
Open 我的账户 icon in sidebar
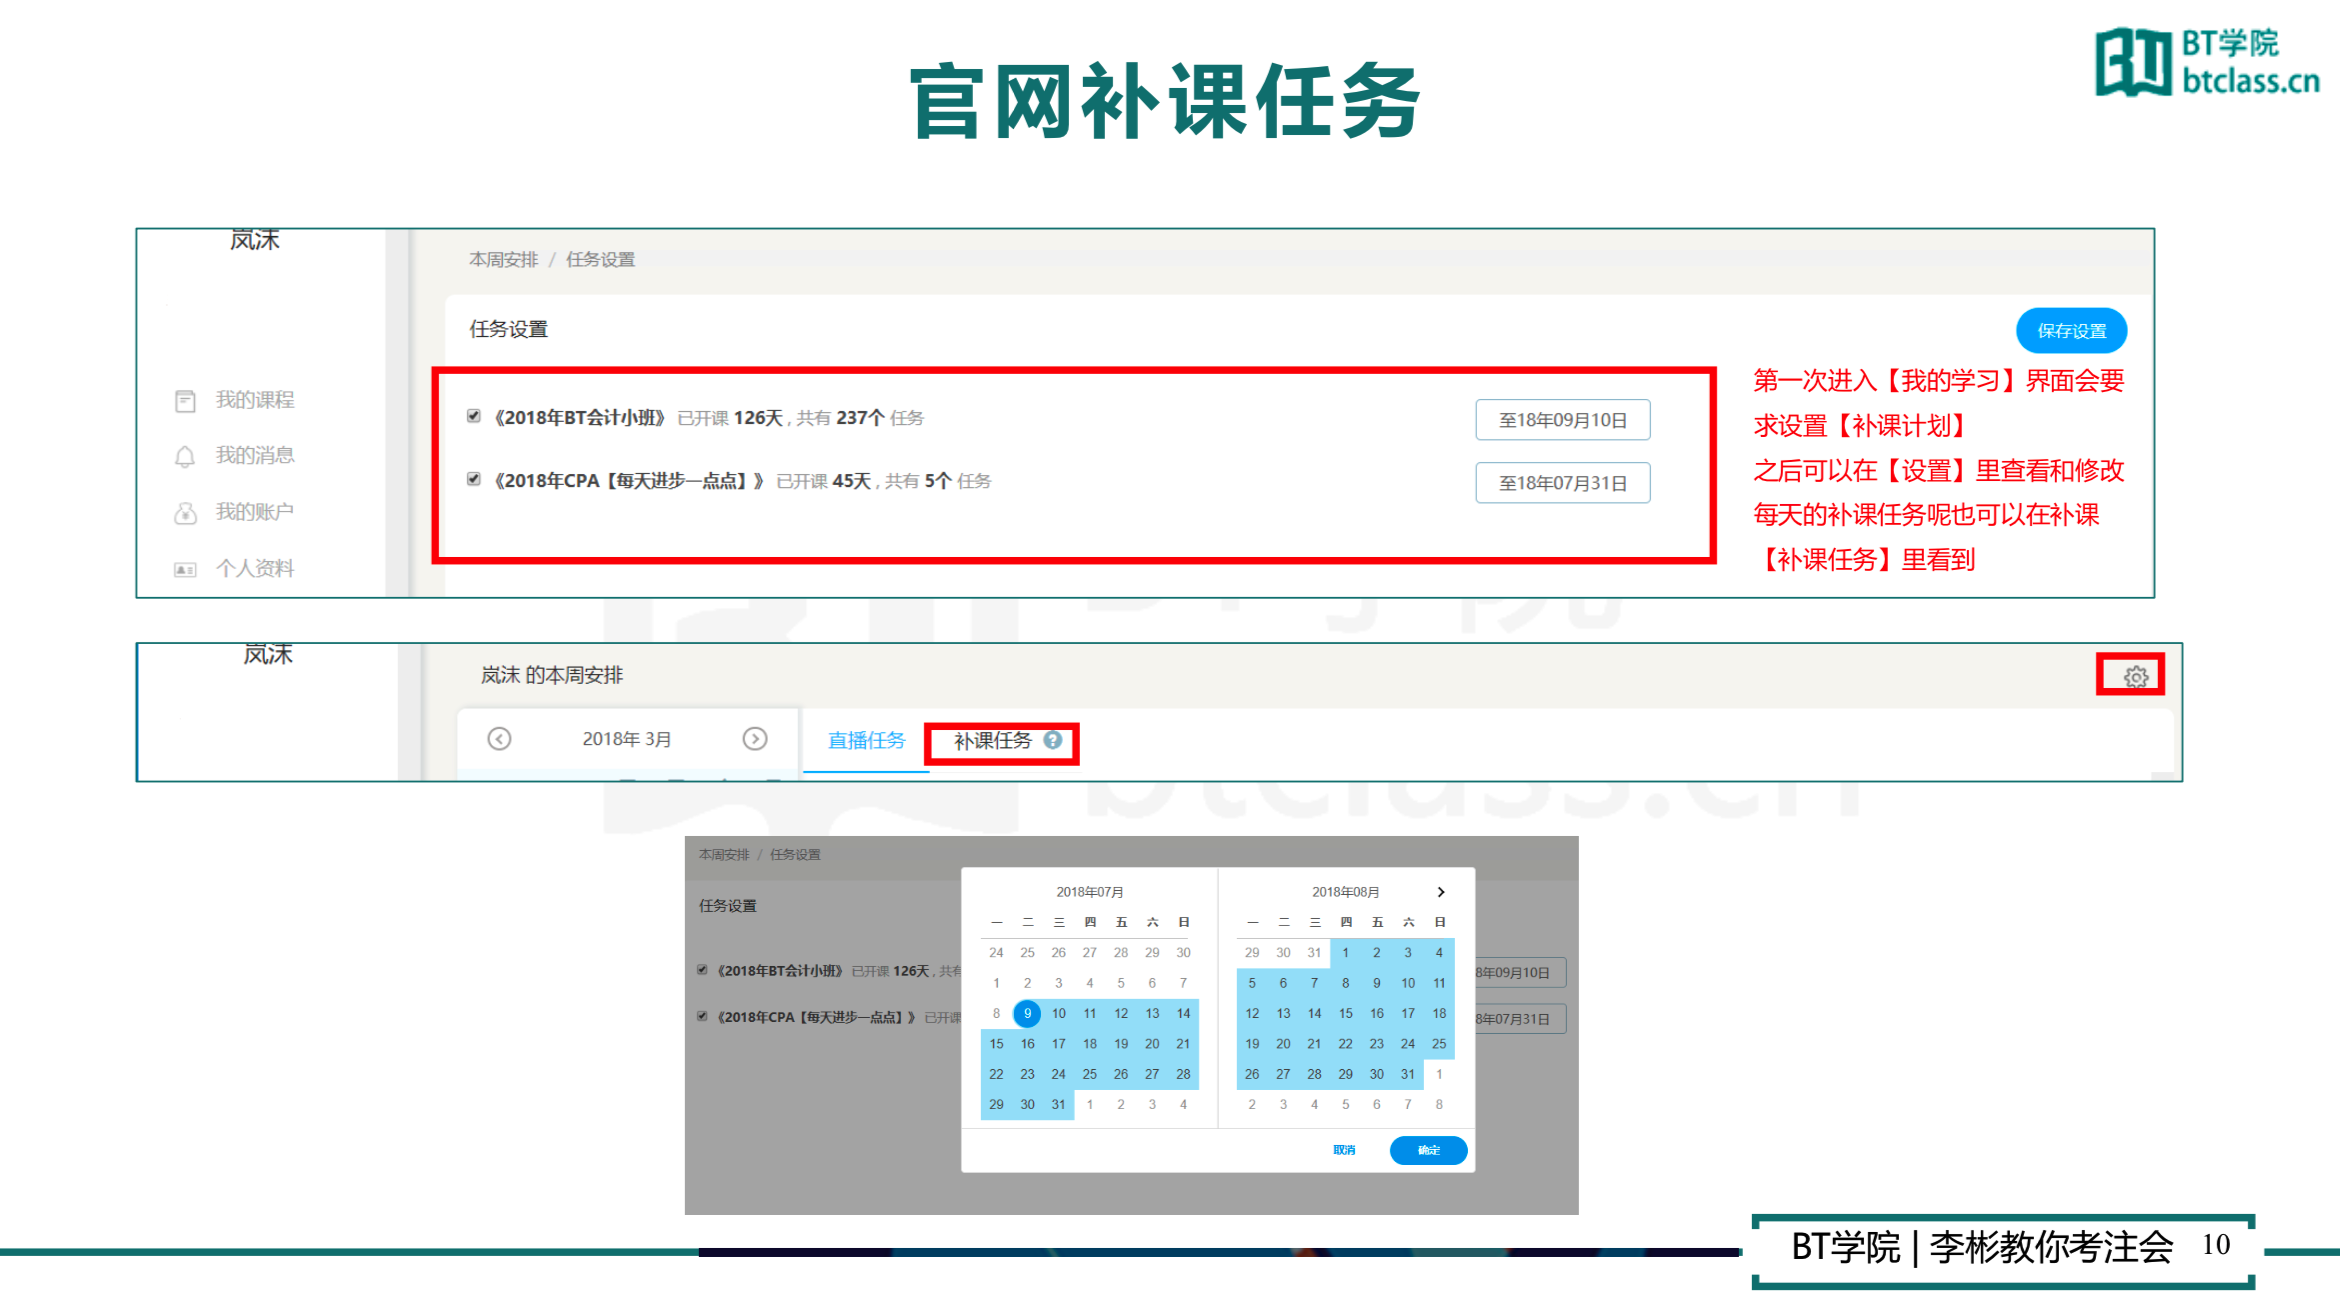(x=185, y=513)
